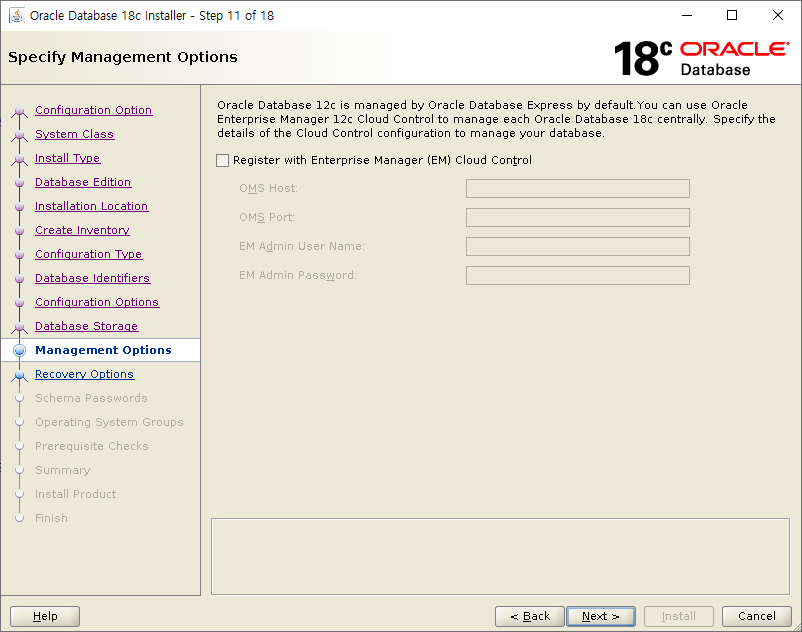Click the Finish step bullet
This screenshot has height=632, width=802.
pyautogui.click(x=19, y=518)
